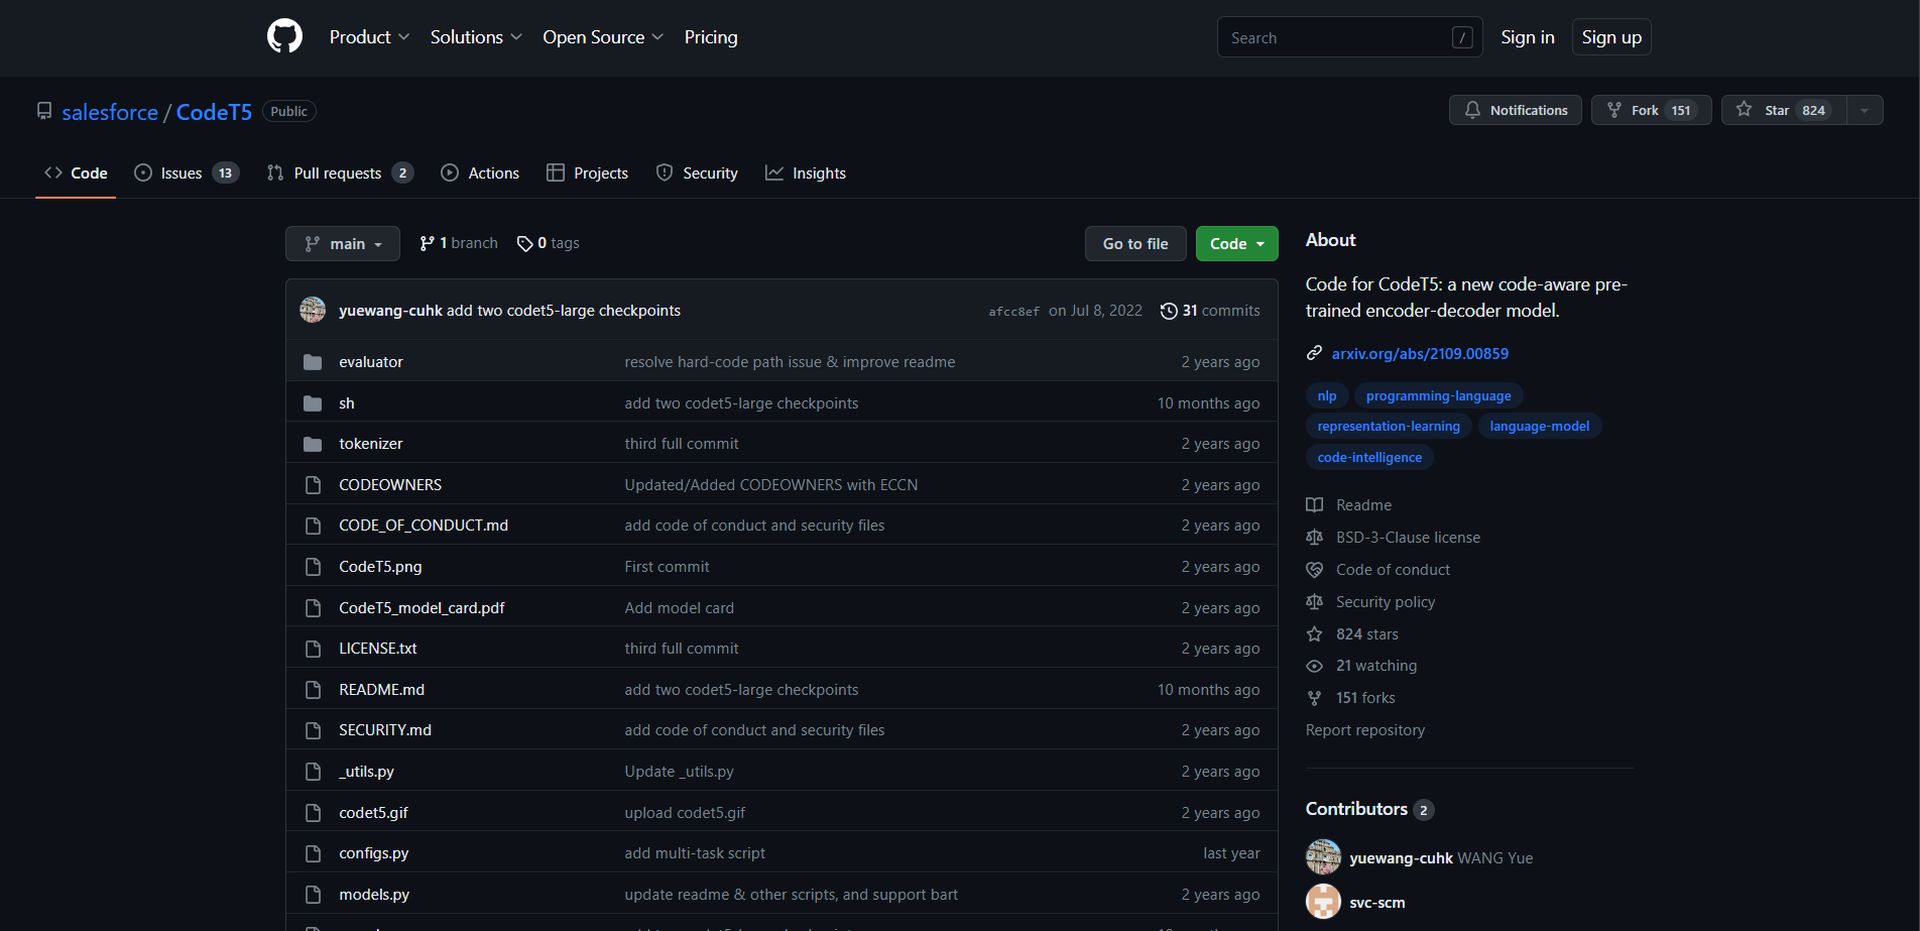Click the yuewang-cuhk avatar in contributors
1920x931 pixels.
(x=1323, y=858)
